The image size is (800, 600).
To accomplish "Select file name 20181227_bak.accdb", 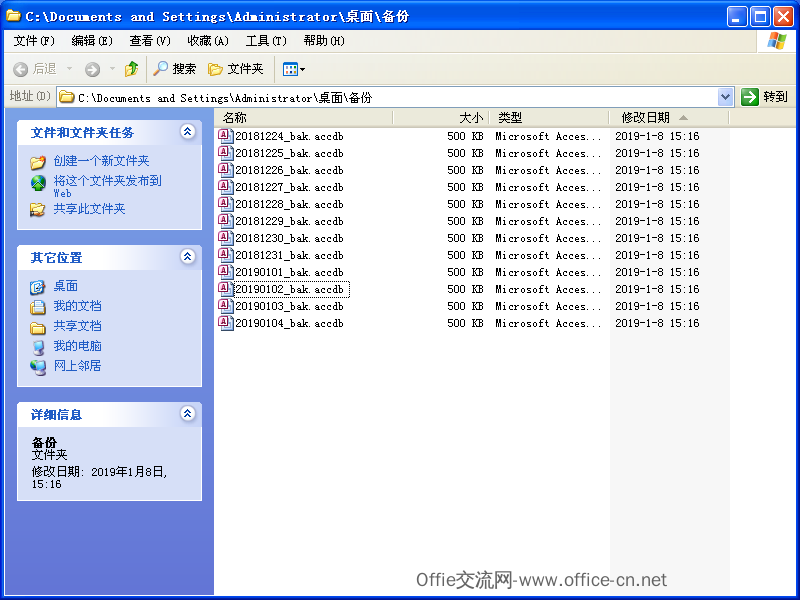I will [289, 187].
